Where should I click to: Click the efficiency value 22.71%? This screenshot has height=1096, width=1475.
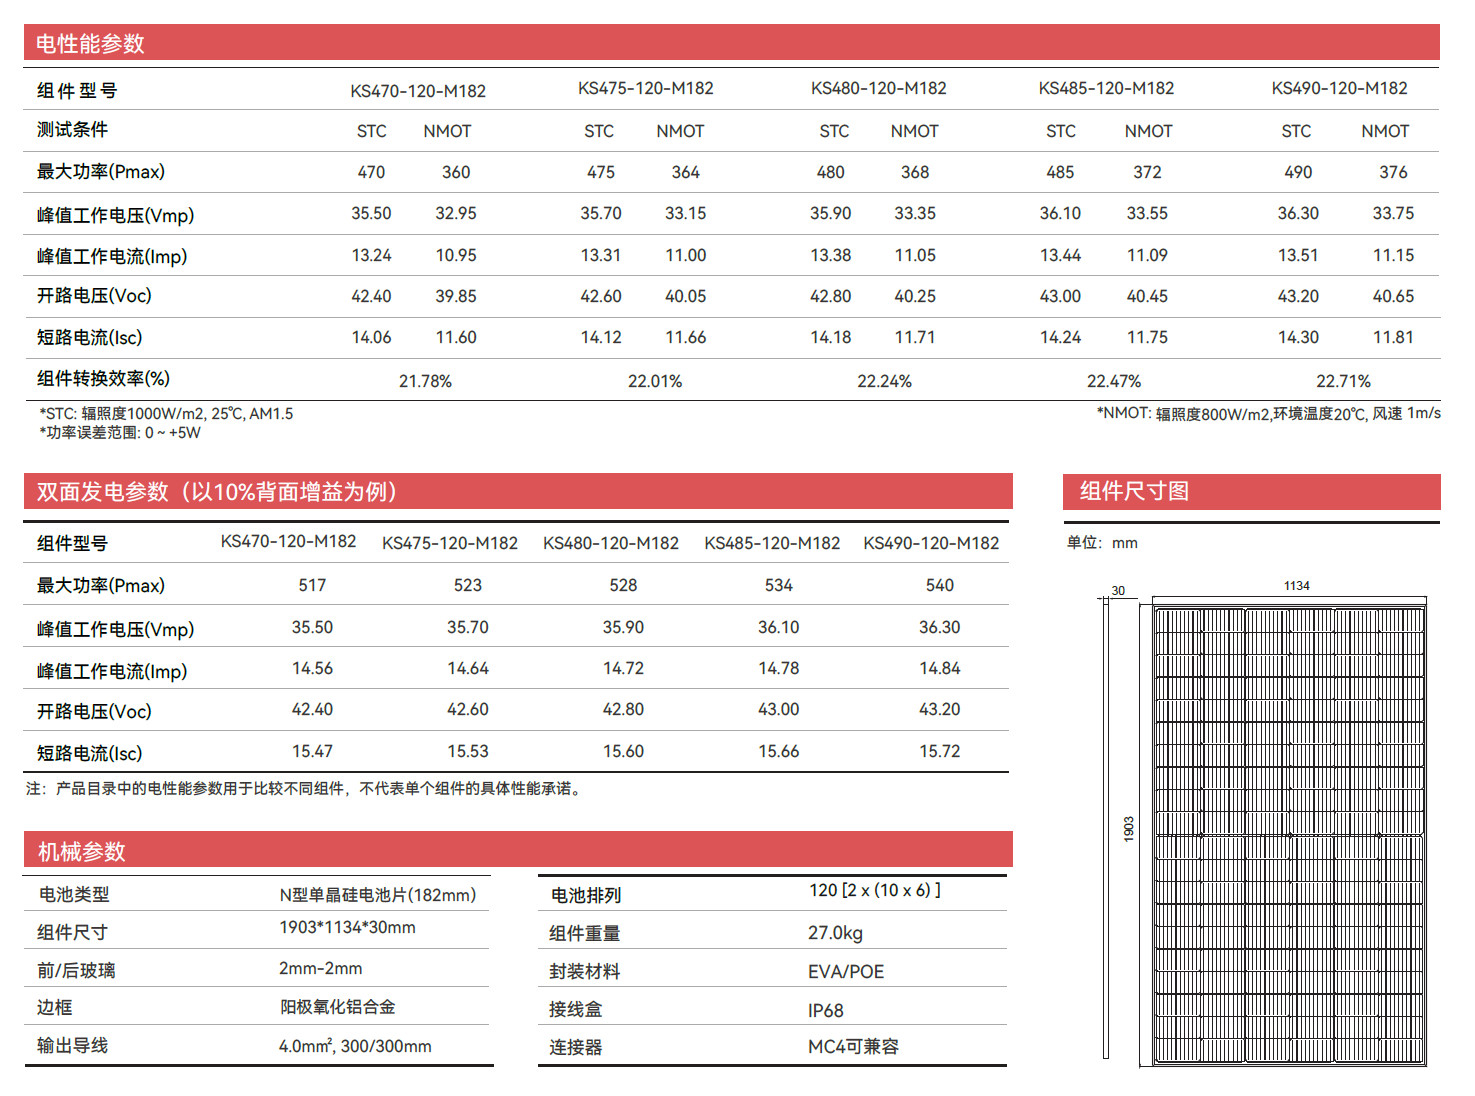pyautogui.click(x=1343, y=381)
